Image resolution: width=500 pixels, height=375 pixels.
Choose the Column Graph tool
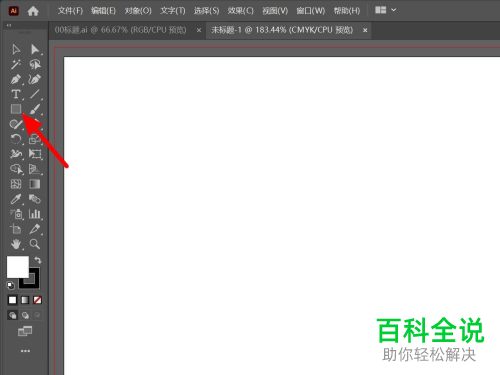coord(35,214)
